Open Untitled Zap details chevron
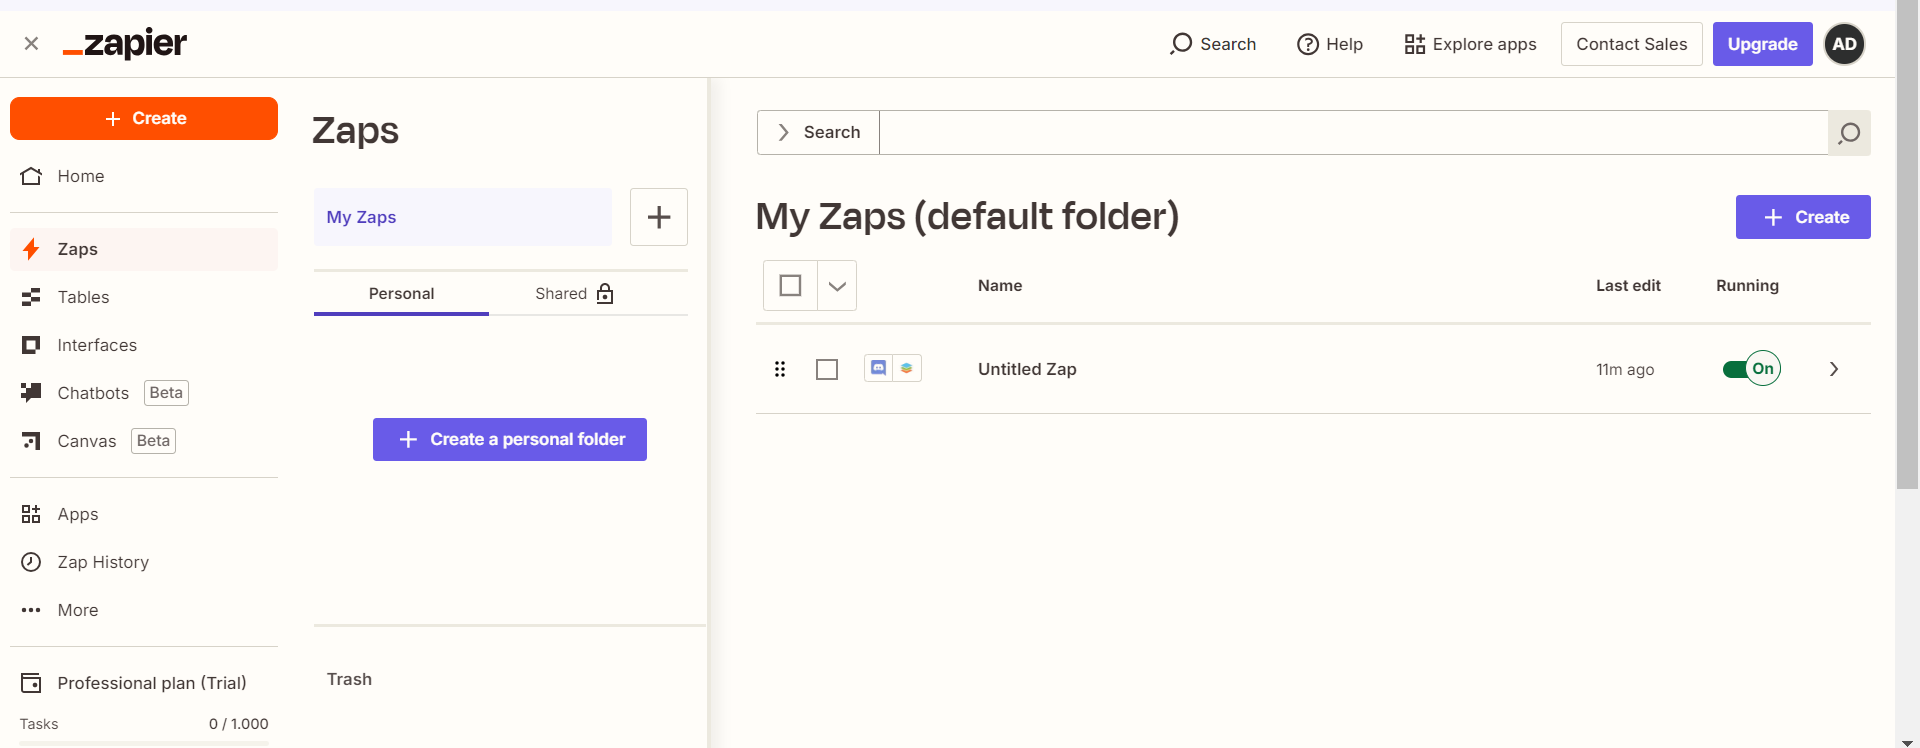Viewport: 1920px width, 748px height. pyautogui.click(x=1834, y=369)
